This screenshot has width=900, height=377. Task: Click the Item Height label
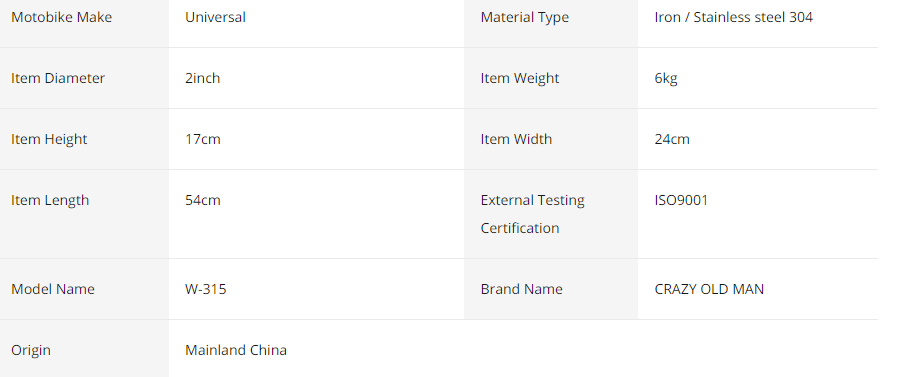[x=49, y=139]
